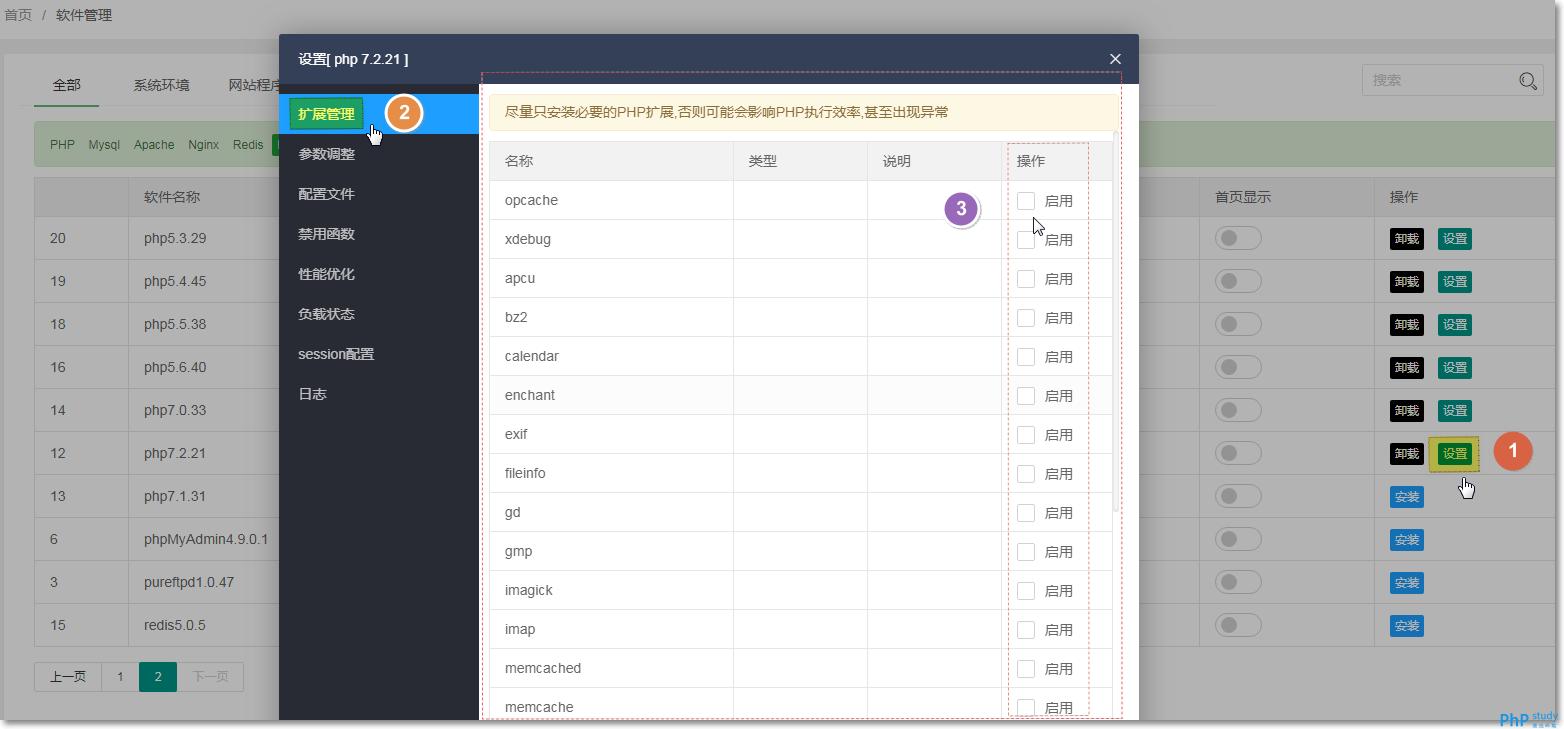Install php7.1.31 with 安装 button

[x=1407, y=497]
